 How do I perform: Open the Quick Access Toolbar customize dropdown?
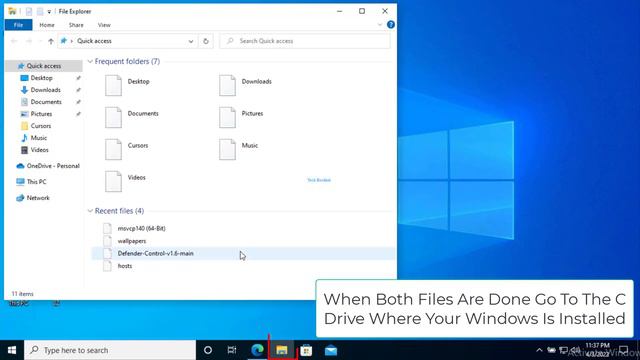tap(49, 12)
